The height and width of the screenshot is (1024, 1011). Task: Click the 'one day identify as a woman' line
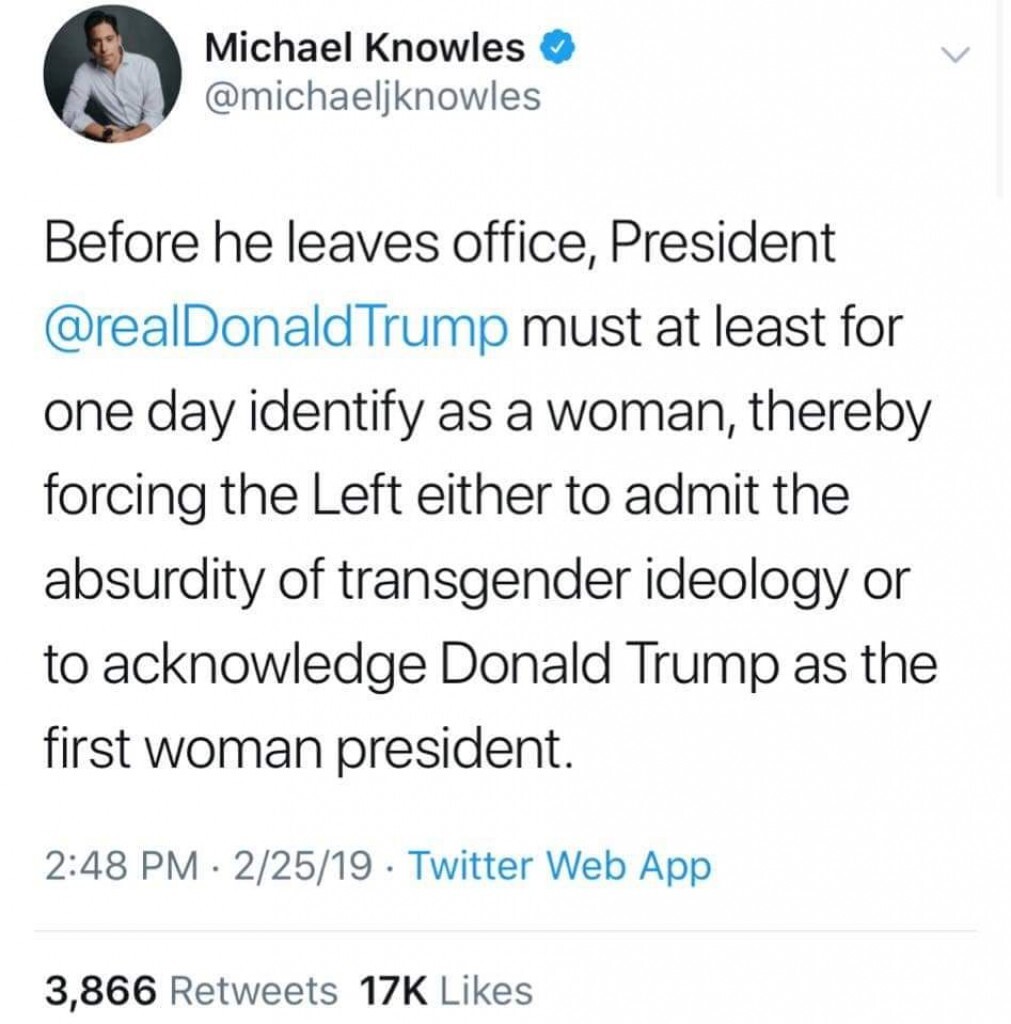coord(488,413)
